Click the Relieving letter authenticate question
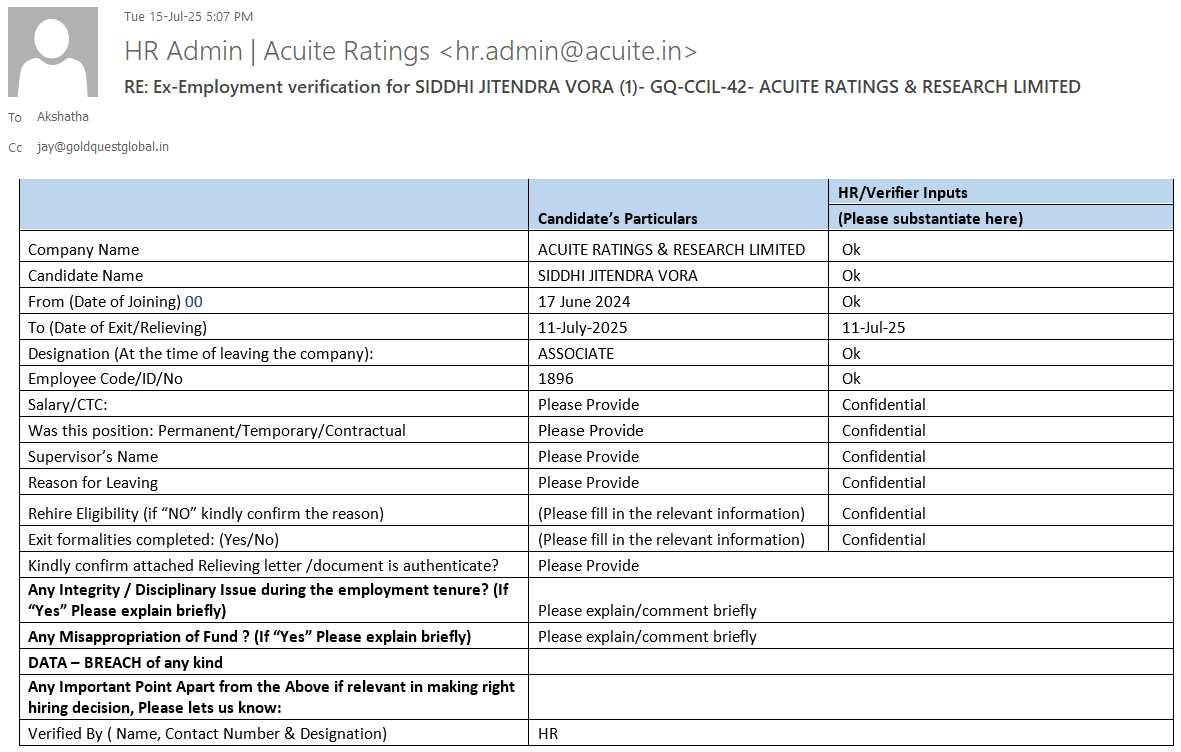 click(x=263, y=566)
